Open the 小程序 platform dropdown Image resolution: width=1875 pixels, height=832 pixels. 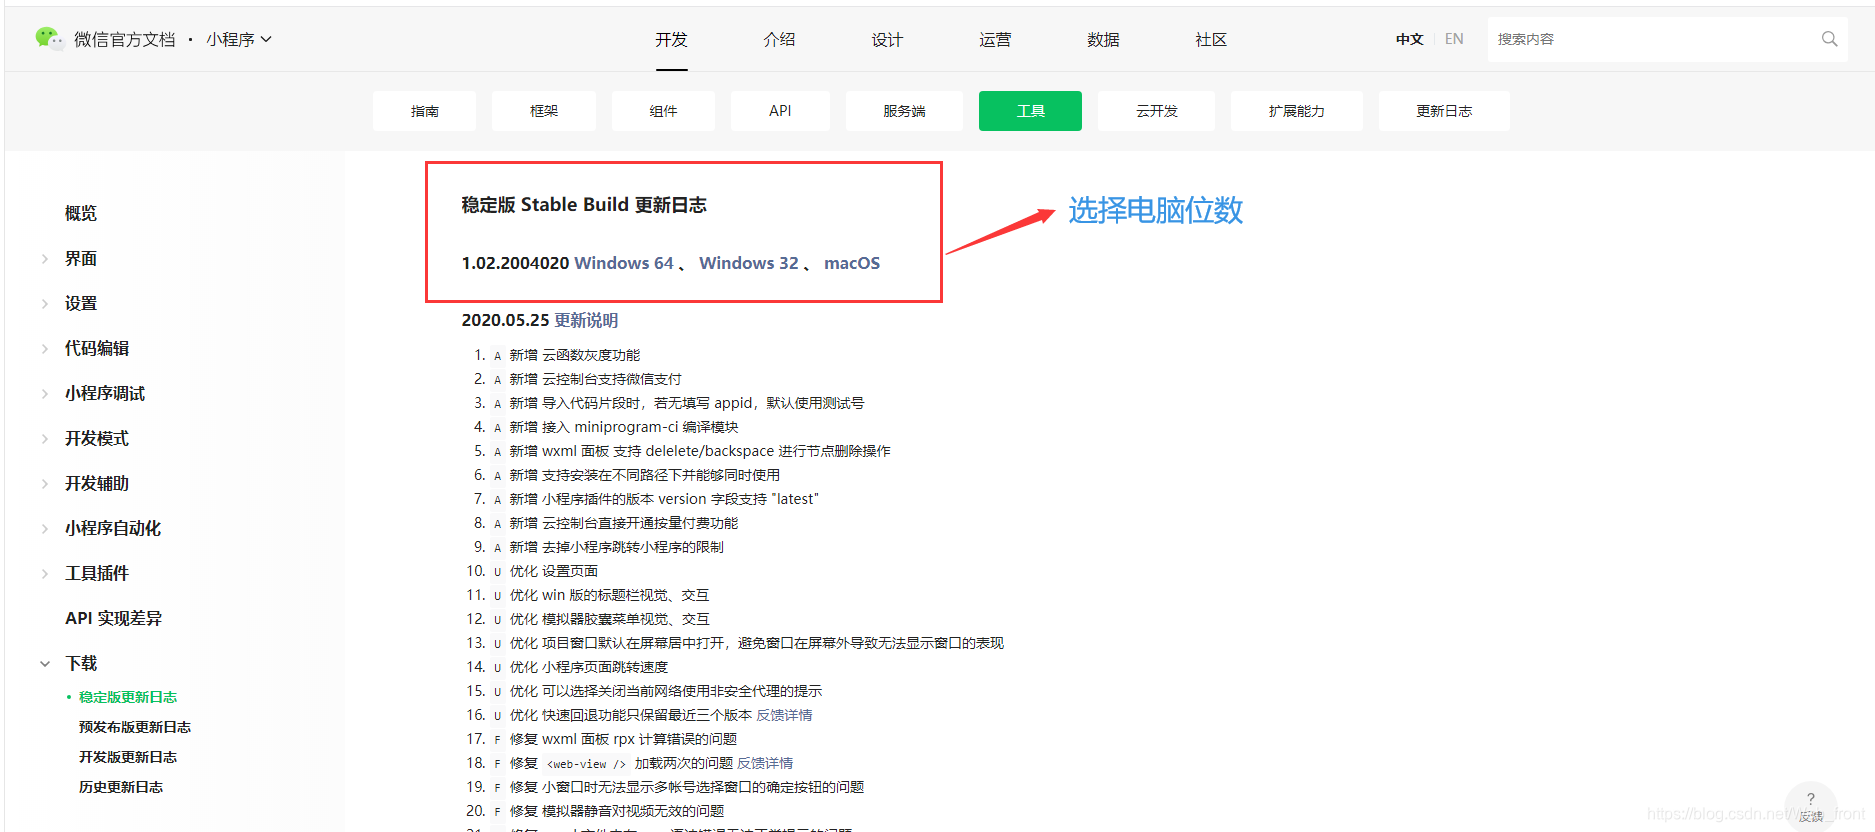(239, 39)
